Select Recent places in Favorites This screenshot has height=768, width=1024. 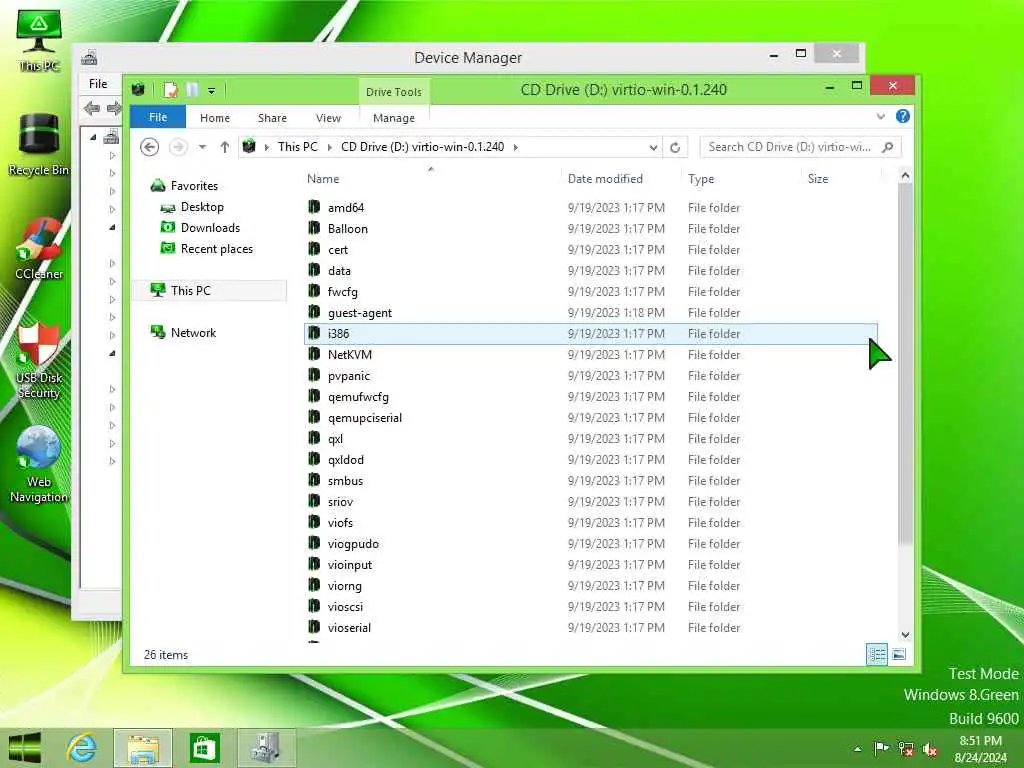click(216, 248)
